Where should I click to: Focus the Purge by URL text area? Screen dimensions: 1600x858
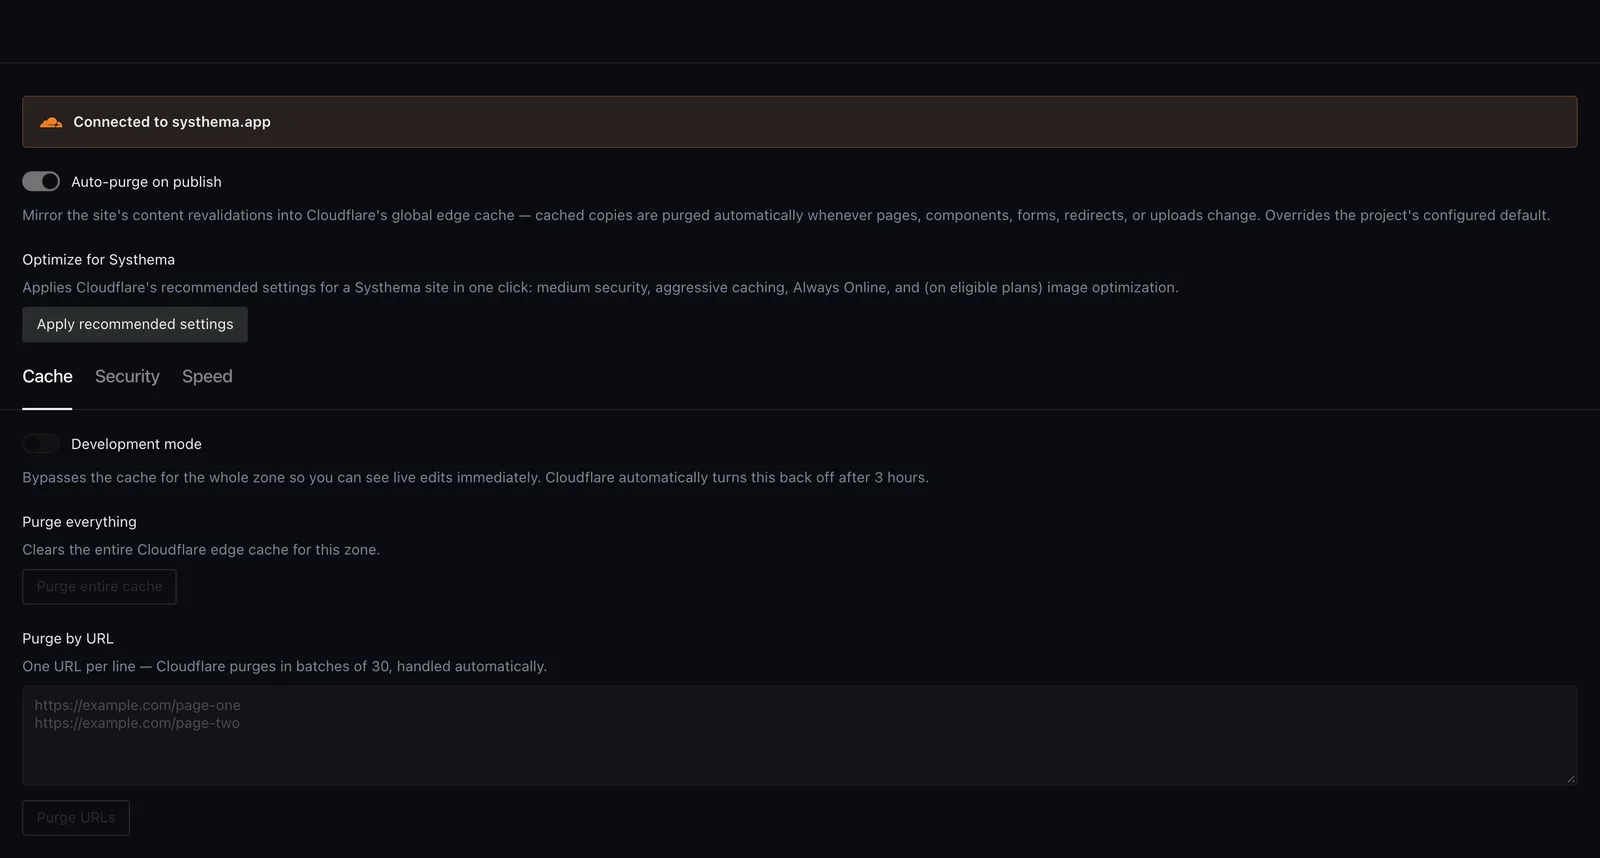[x=799, y=735]
